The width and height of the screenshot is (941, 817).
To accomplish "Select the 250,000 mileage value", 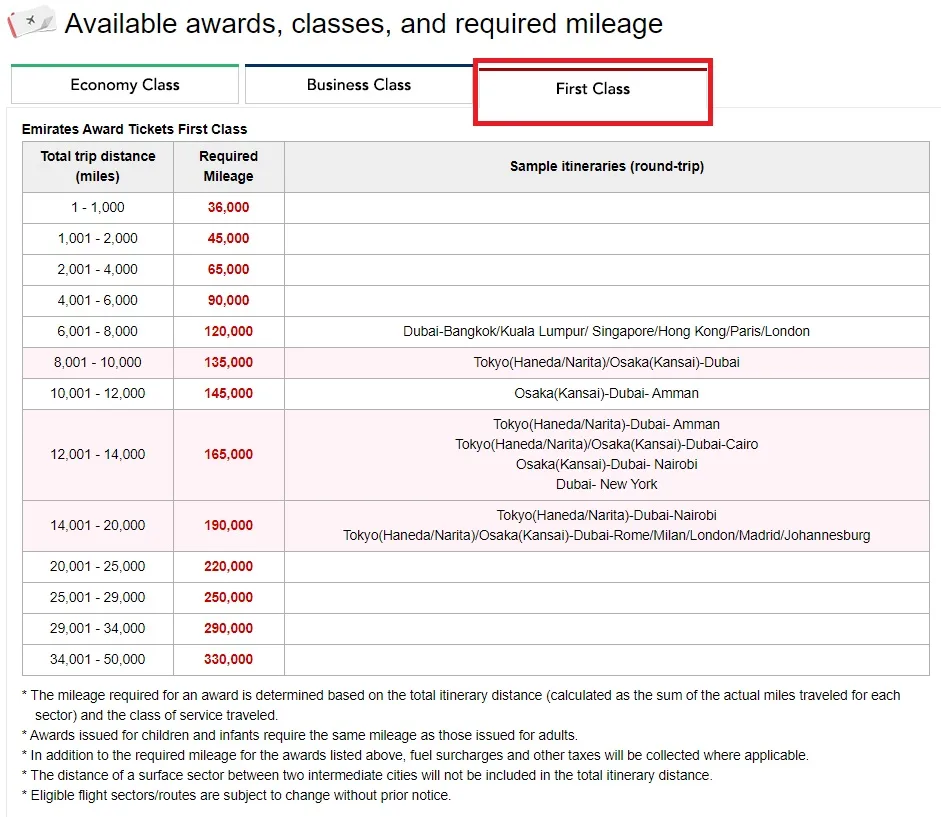I will 229,598.
